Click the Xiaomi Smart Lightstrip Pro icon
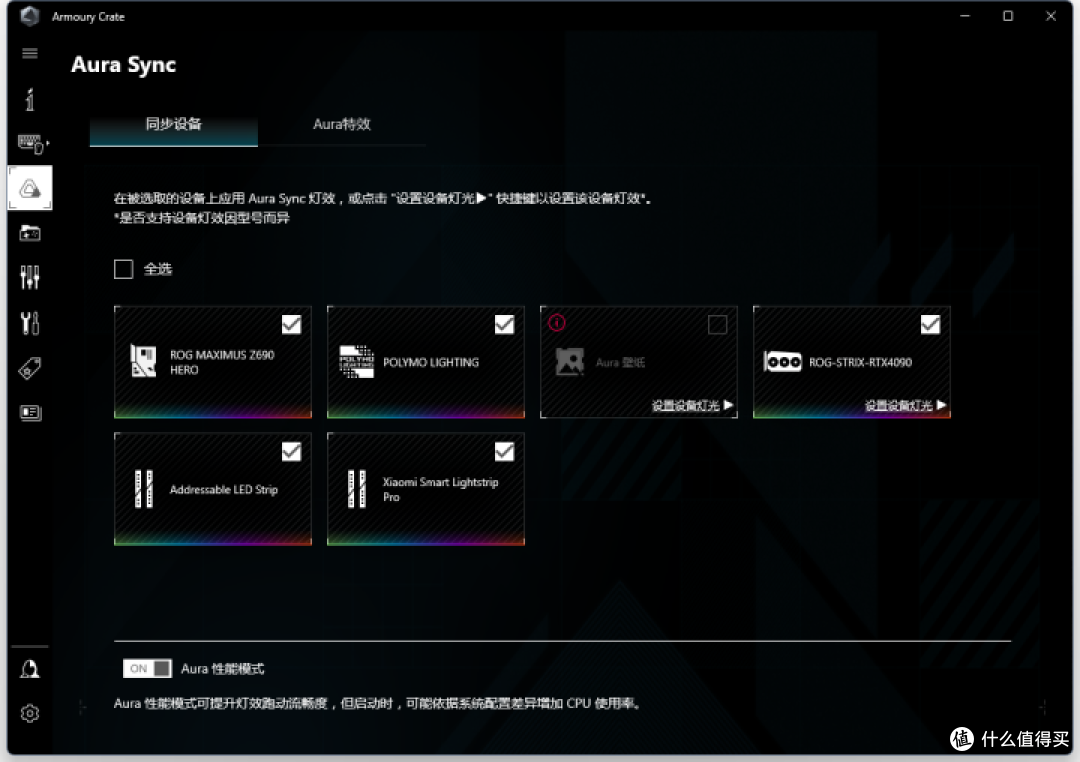 pyautogui.click(x=357, y=489)
